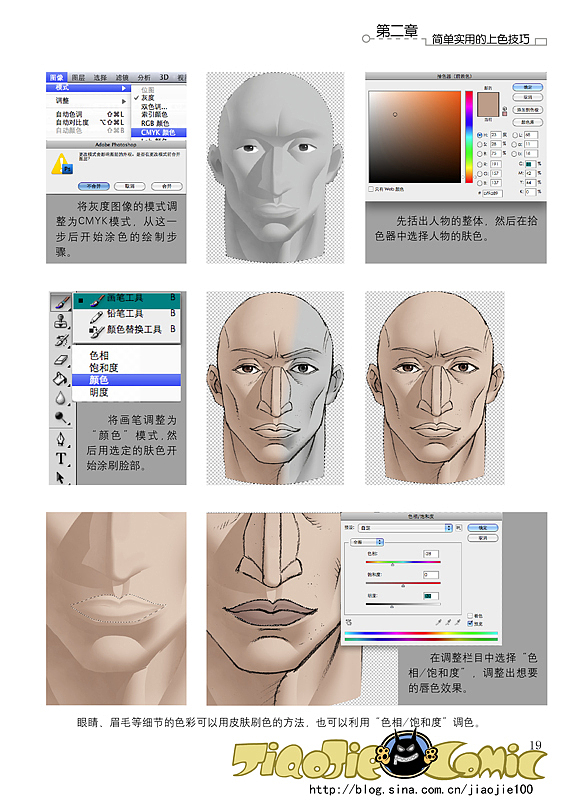578x800 pixels.
Task: Click the on-image hand adjustment icon
Action: [x=349, y=622]
